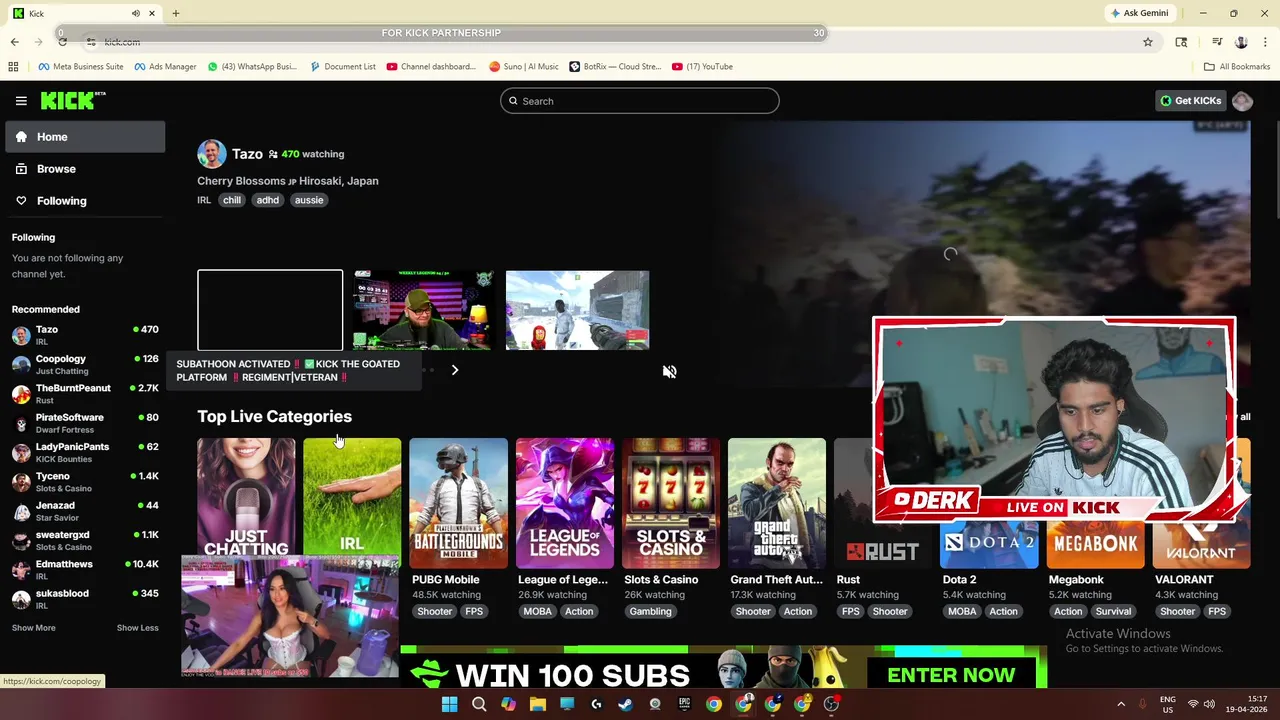Open PUBG Mobile category card
This screenshot has width=1280, height=720.
(x=458, y=503)
